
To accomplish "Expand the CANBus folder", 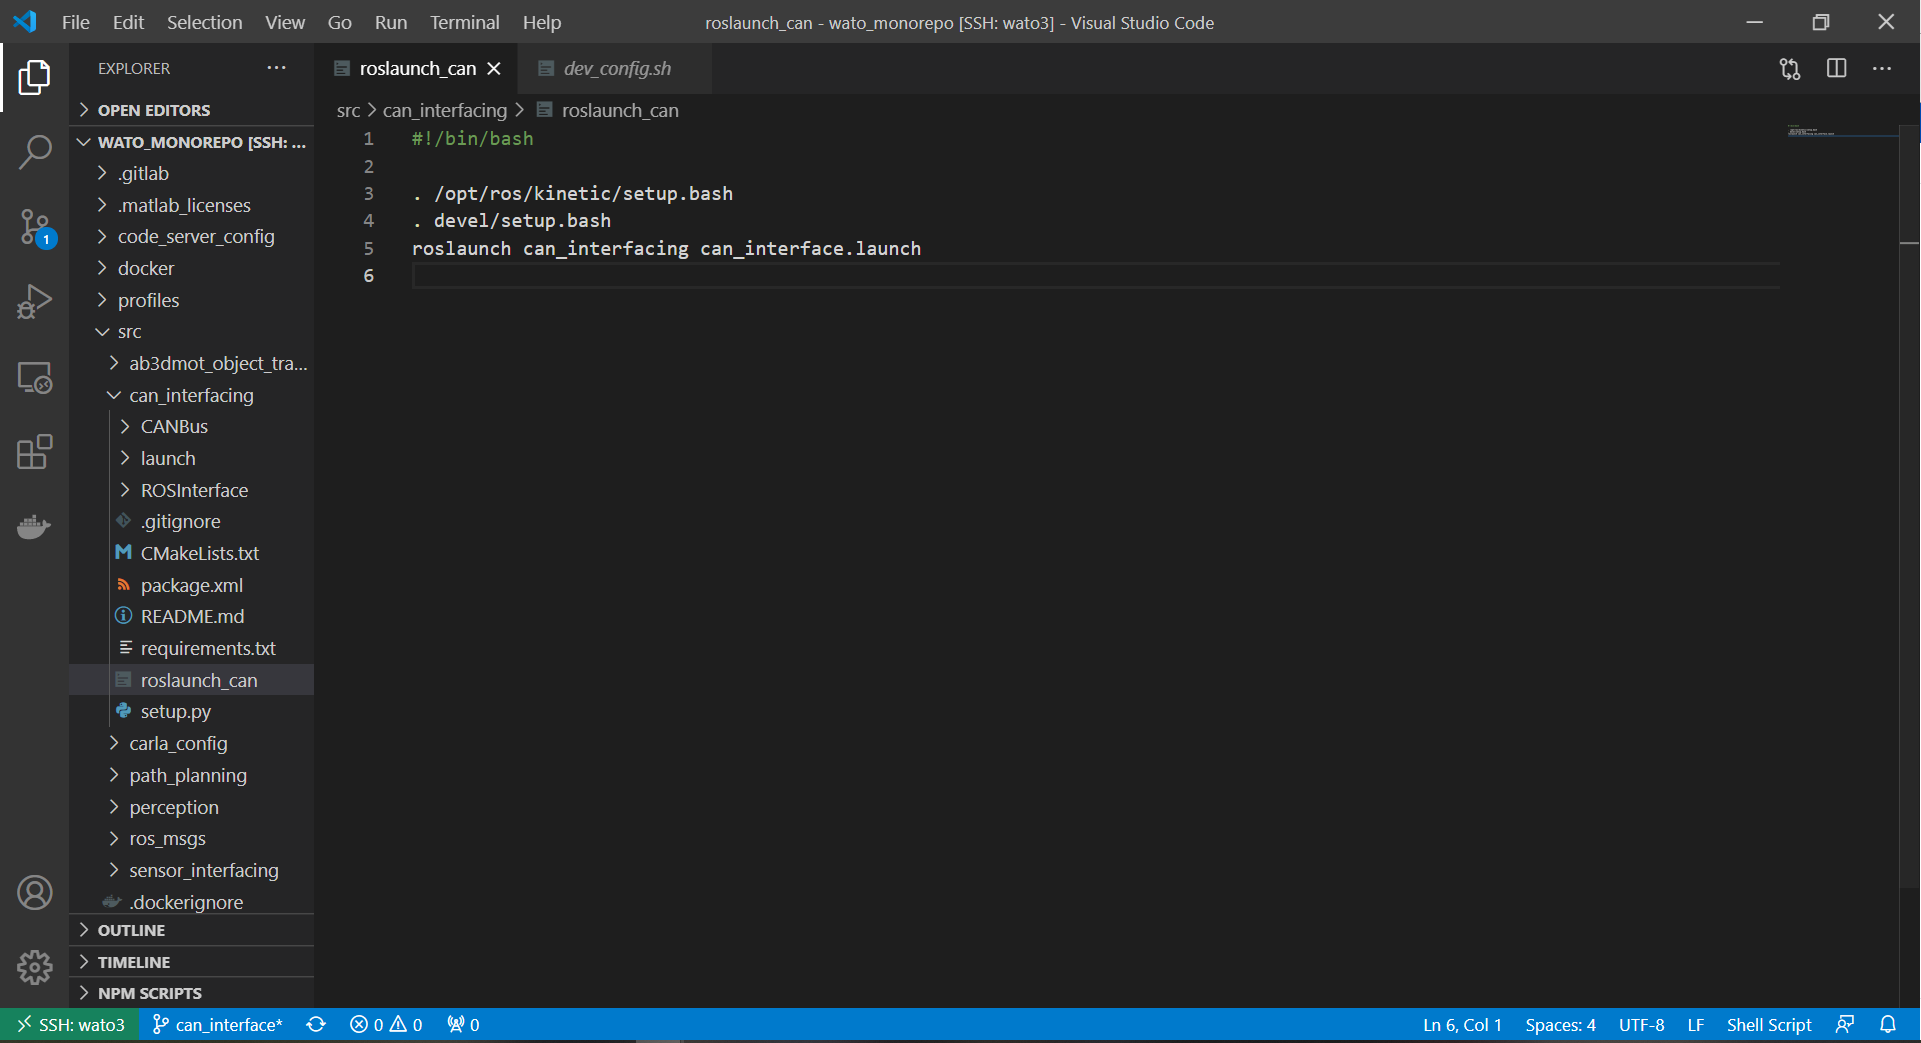I will [x=191, y=426].
